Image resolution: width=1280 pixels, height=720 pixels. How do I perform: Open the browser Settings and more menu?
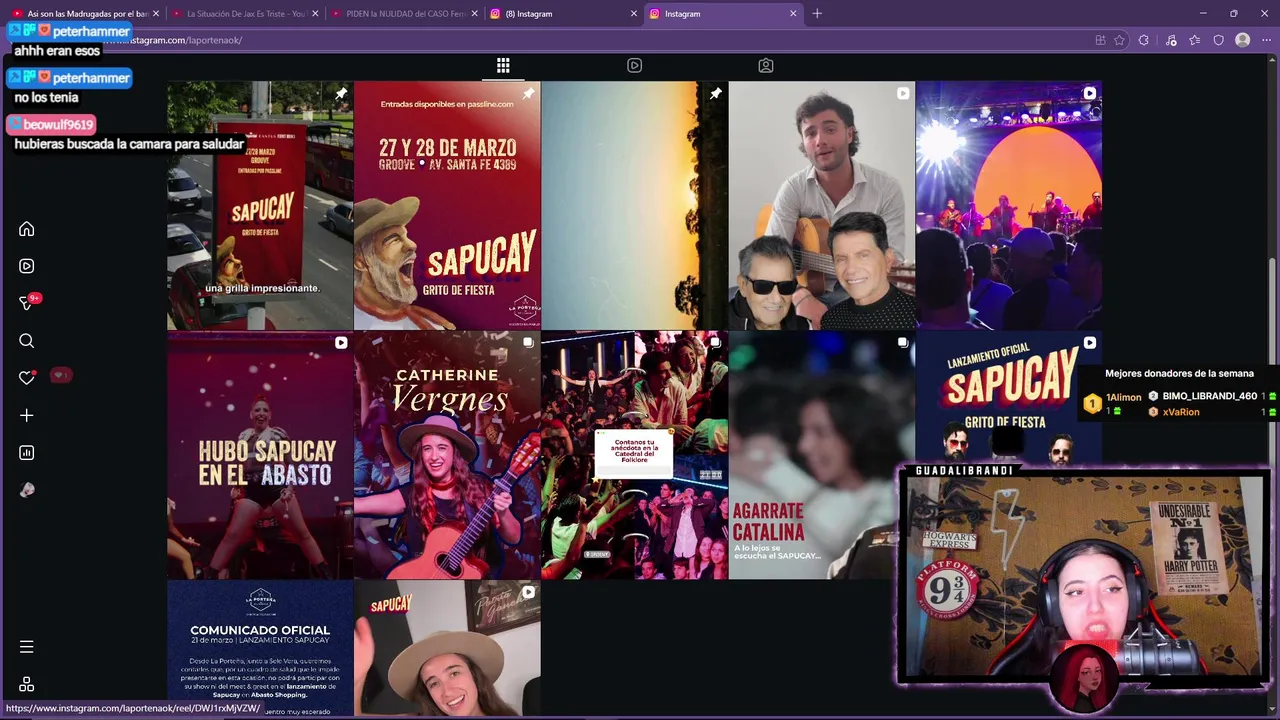pos(1266,40)
